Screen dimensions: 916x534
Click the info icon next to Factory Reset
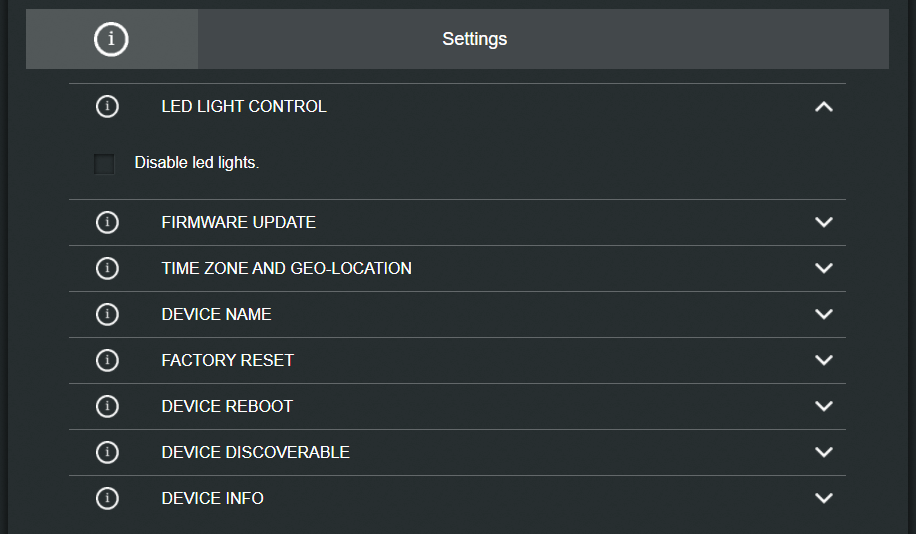[x=107, y=360]
